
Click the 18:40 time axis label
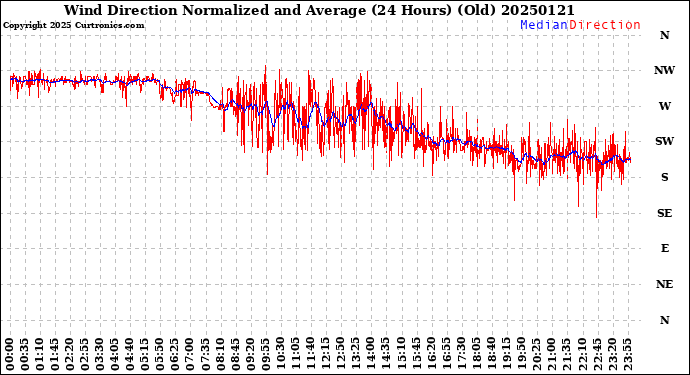[491, 354]
